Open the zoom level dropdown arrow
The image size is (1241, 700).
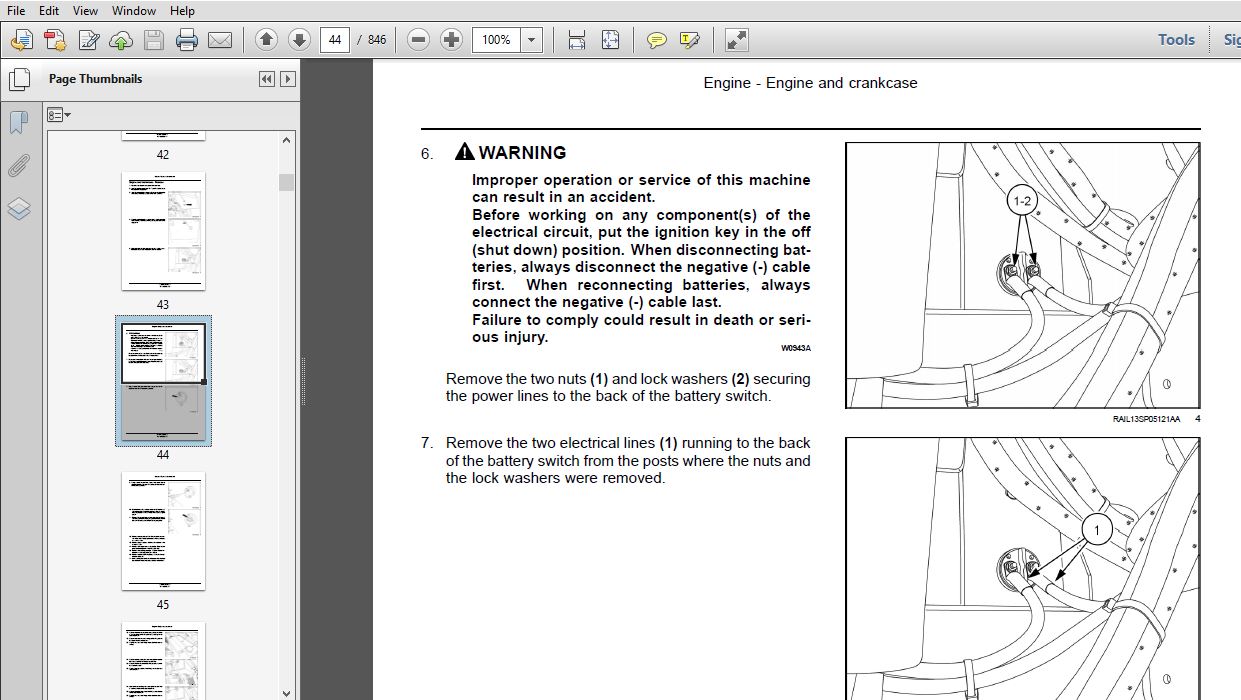point(532,40)
